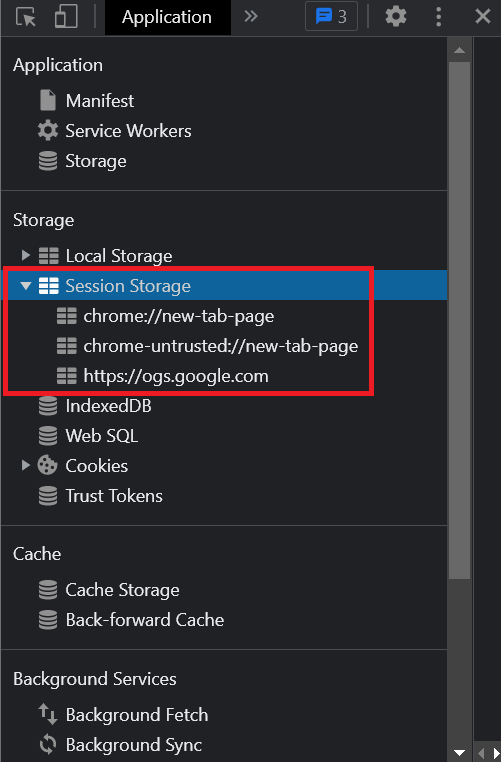Open the 3 issues message counter
501x762 pixels.
tap(331, 17)
